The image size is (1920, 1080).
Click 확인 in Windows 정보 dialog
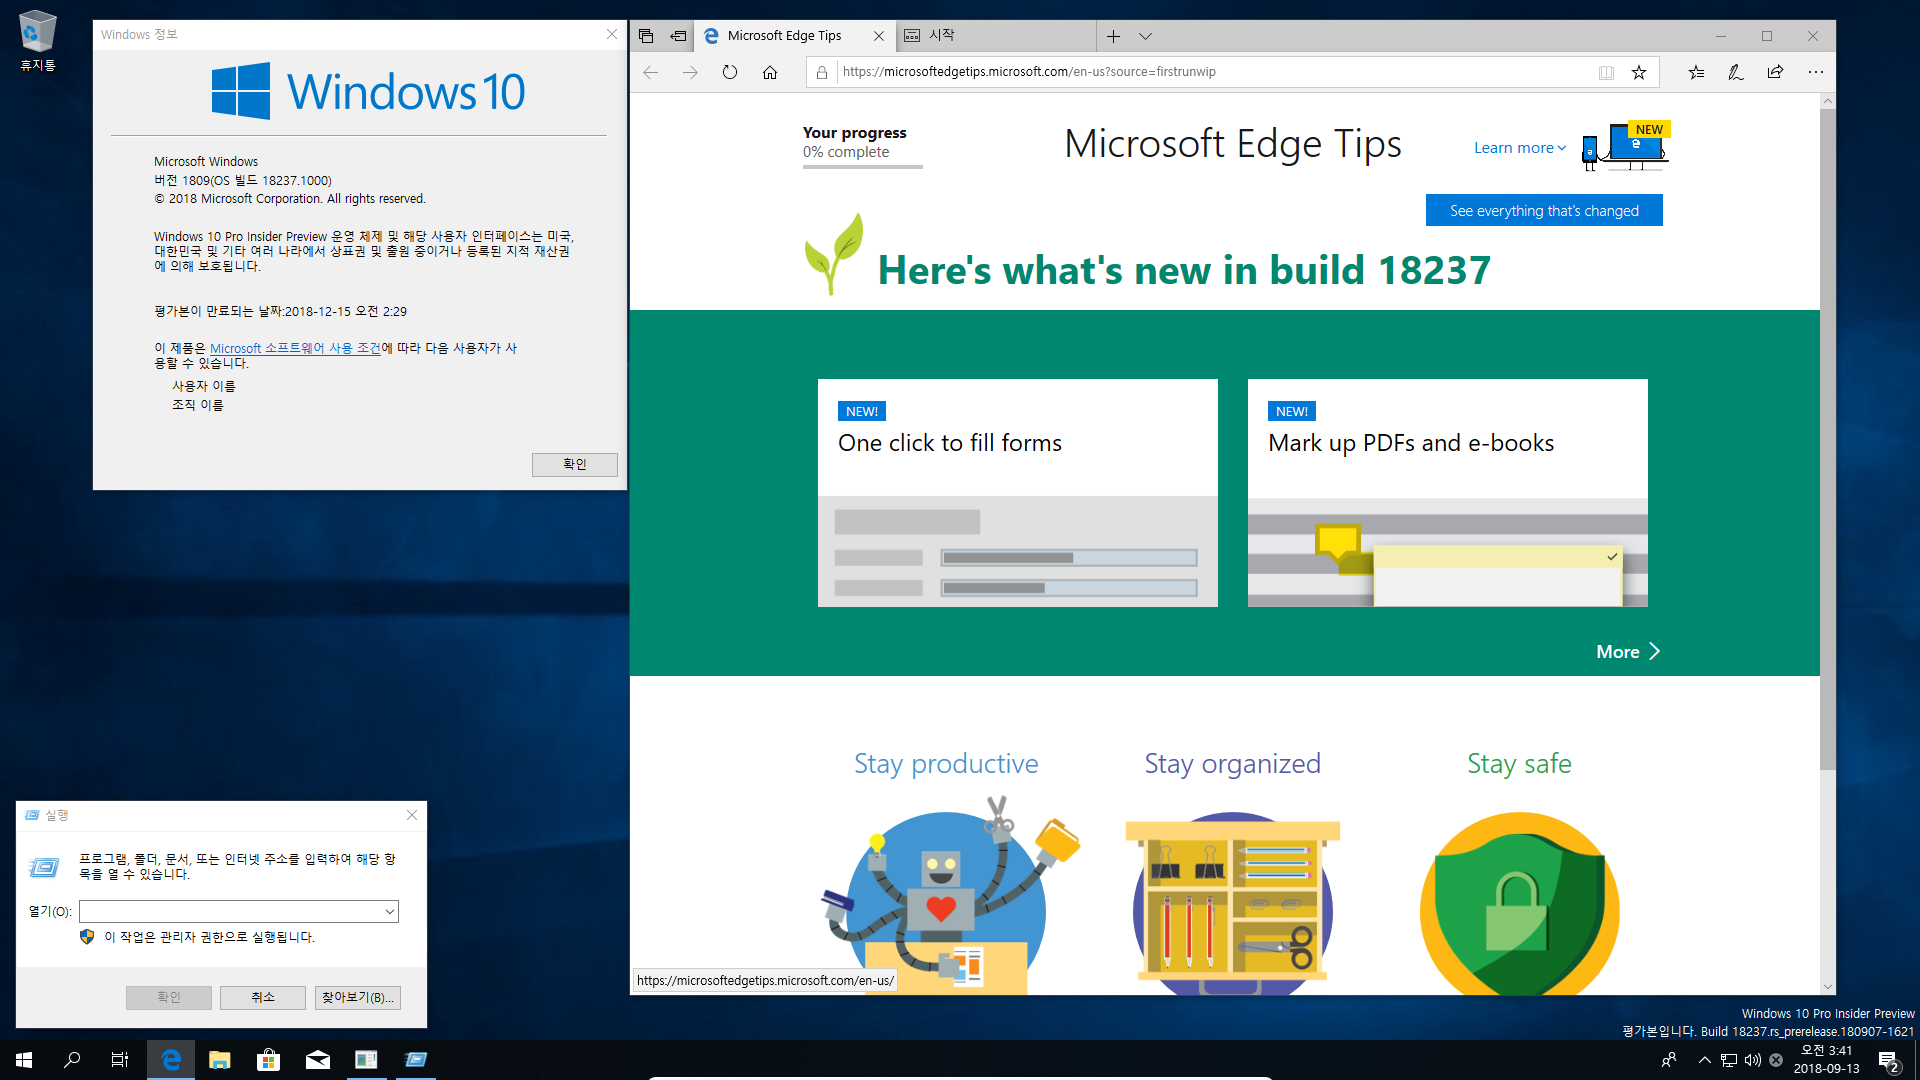click(574, 464)
